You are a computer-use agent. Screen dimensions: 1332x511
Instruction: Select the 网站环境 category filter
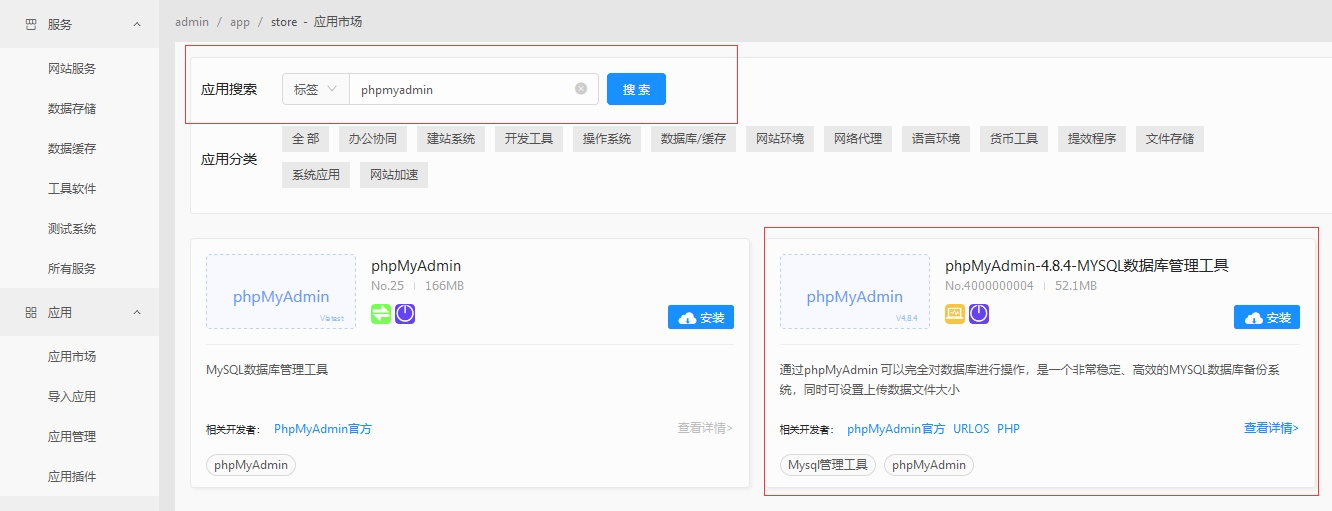780,139
